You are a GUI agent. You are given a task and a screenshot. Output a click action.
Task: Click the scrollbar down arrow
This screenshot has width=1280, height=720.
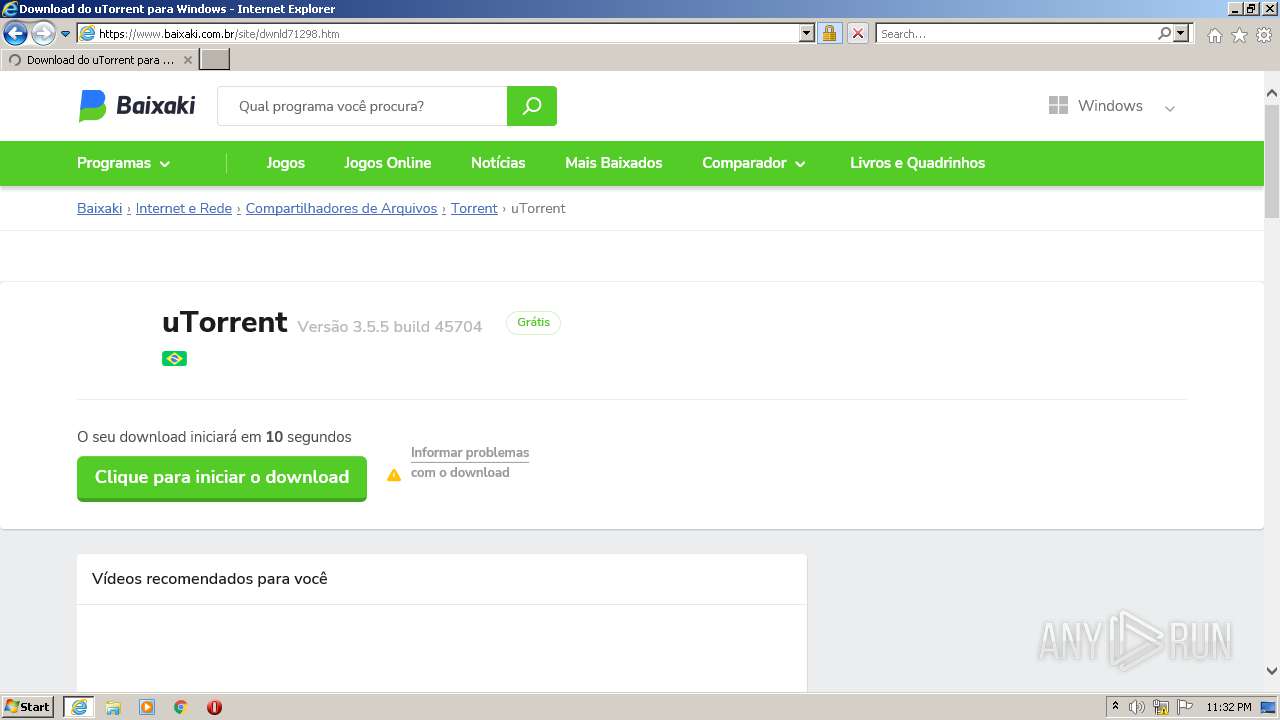[x=1272, y=671]
